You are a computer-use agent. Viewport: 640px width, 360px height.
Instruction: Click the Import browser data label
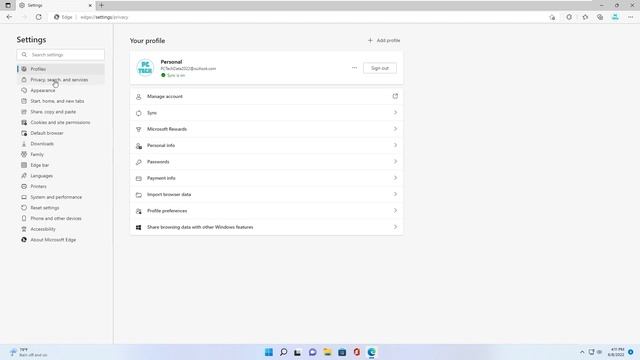pyautogui.click(x=169, y=195)
